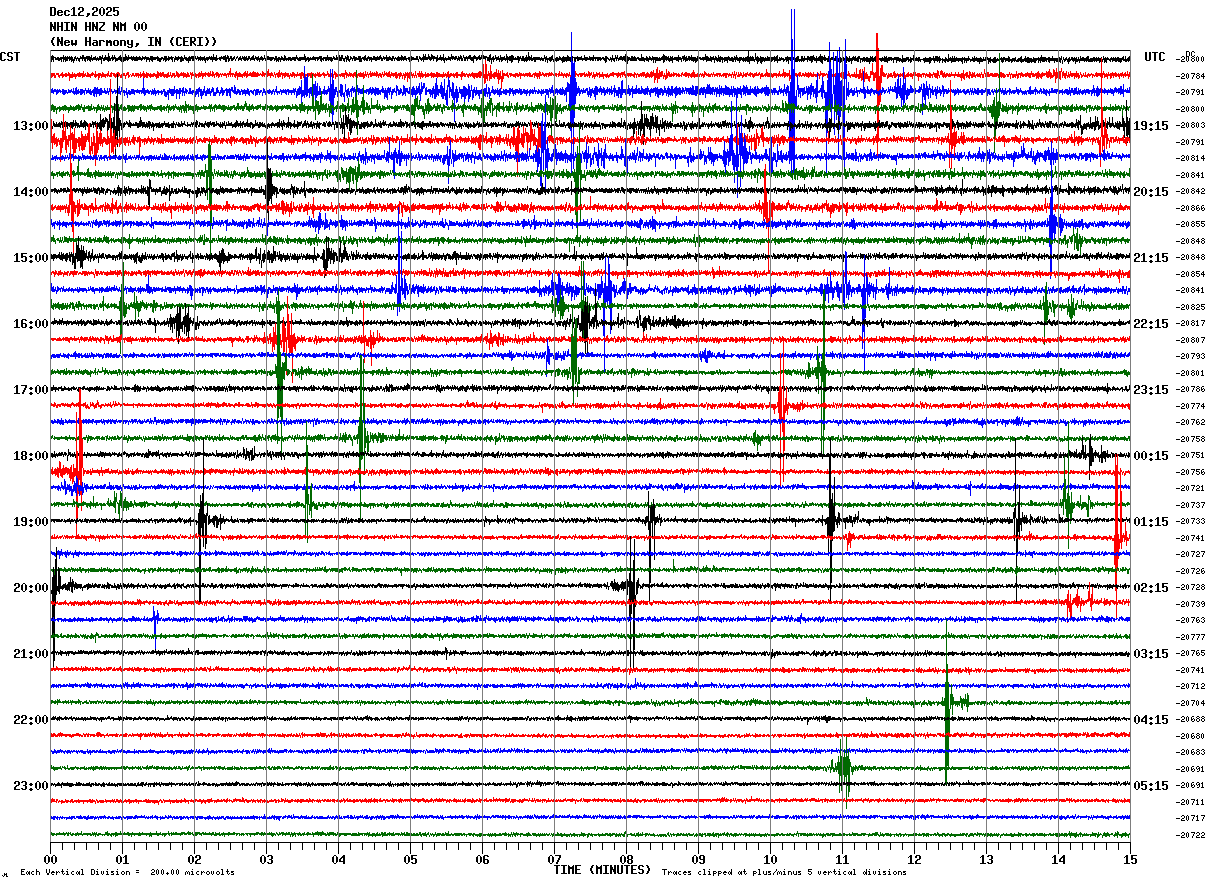Click minute tick label 06 on bottom axis
The width and height of the screenshot is (1210, 886).
point(482,859)
